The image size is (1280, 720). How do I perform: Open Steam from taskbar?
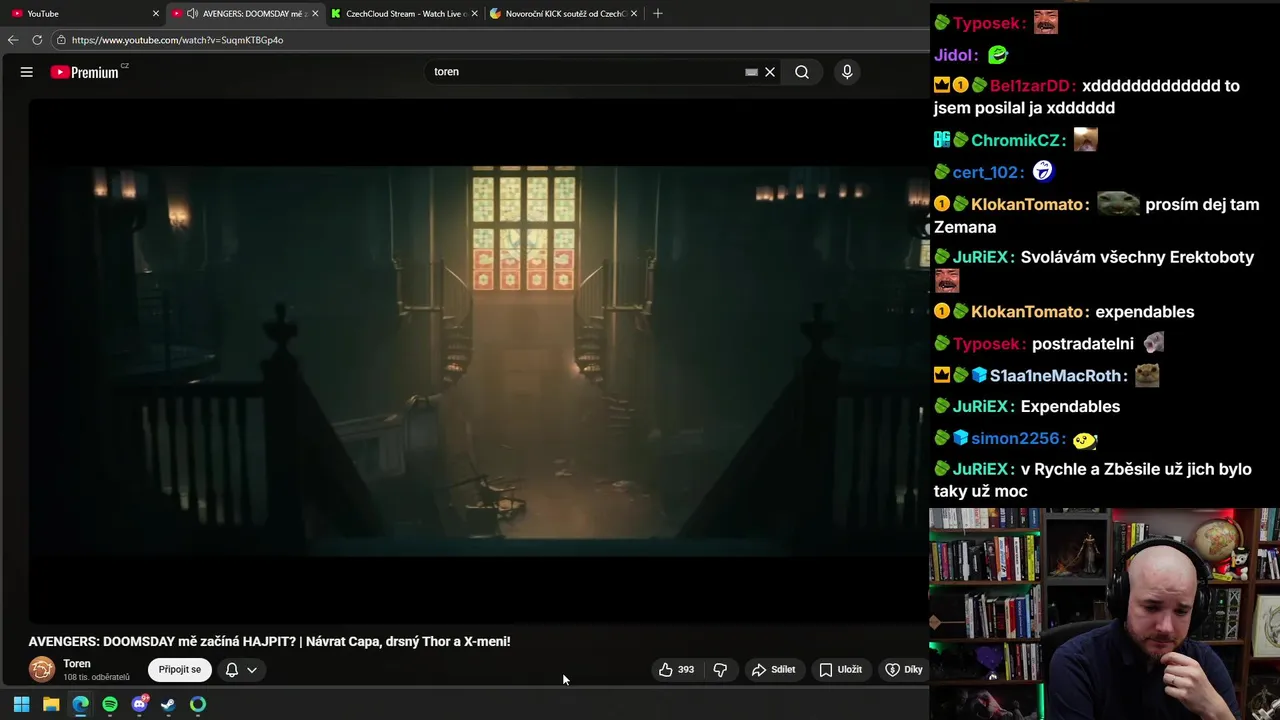168,704
